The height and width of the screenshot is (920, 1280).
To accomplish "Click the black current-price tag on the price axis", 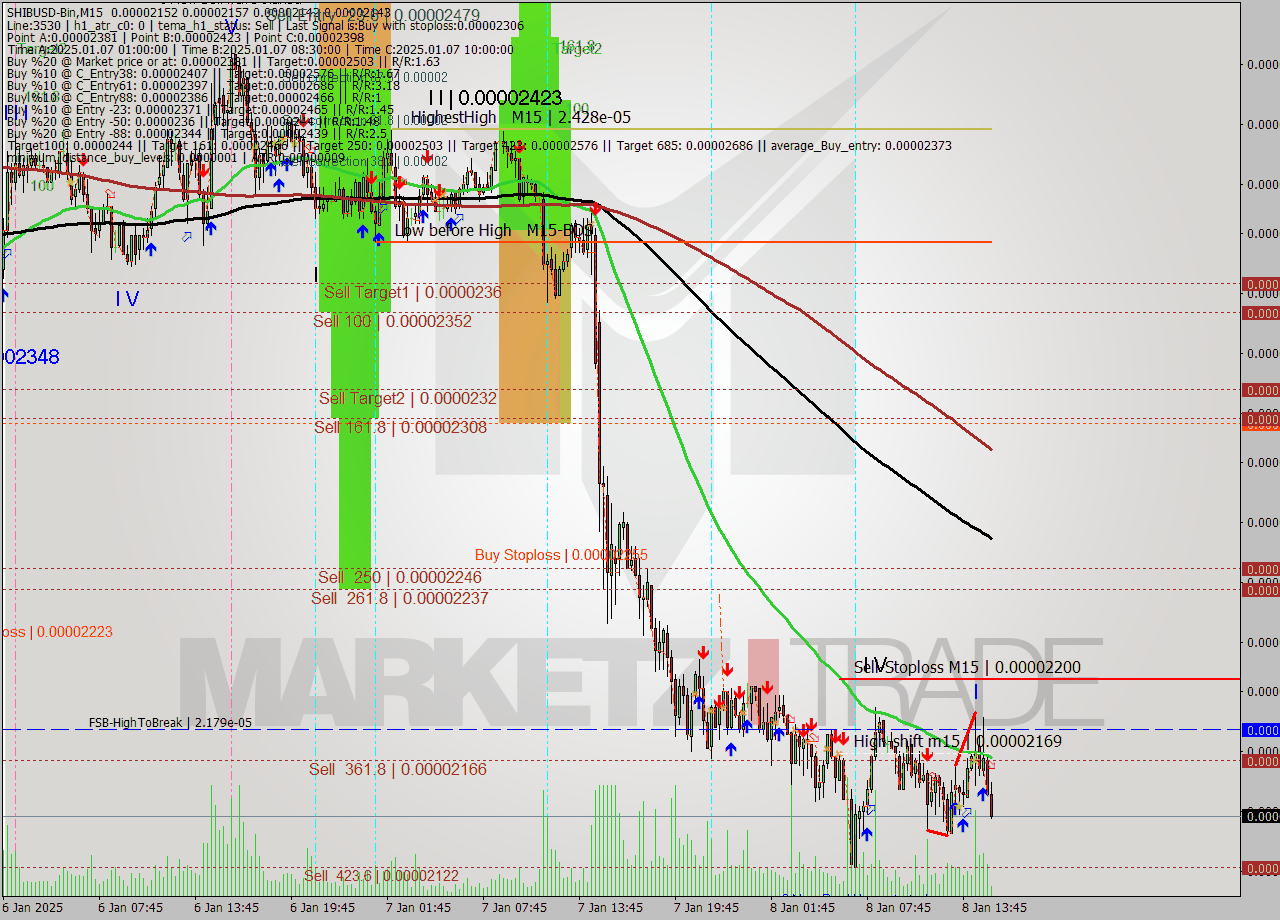I will (x=1260, y=816).
